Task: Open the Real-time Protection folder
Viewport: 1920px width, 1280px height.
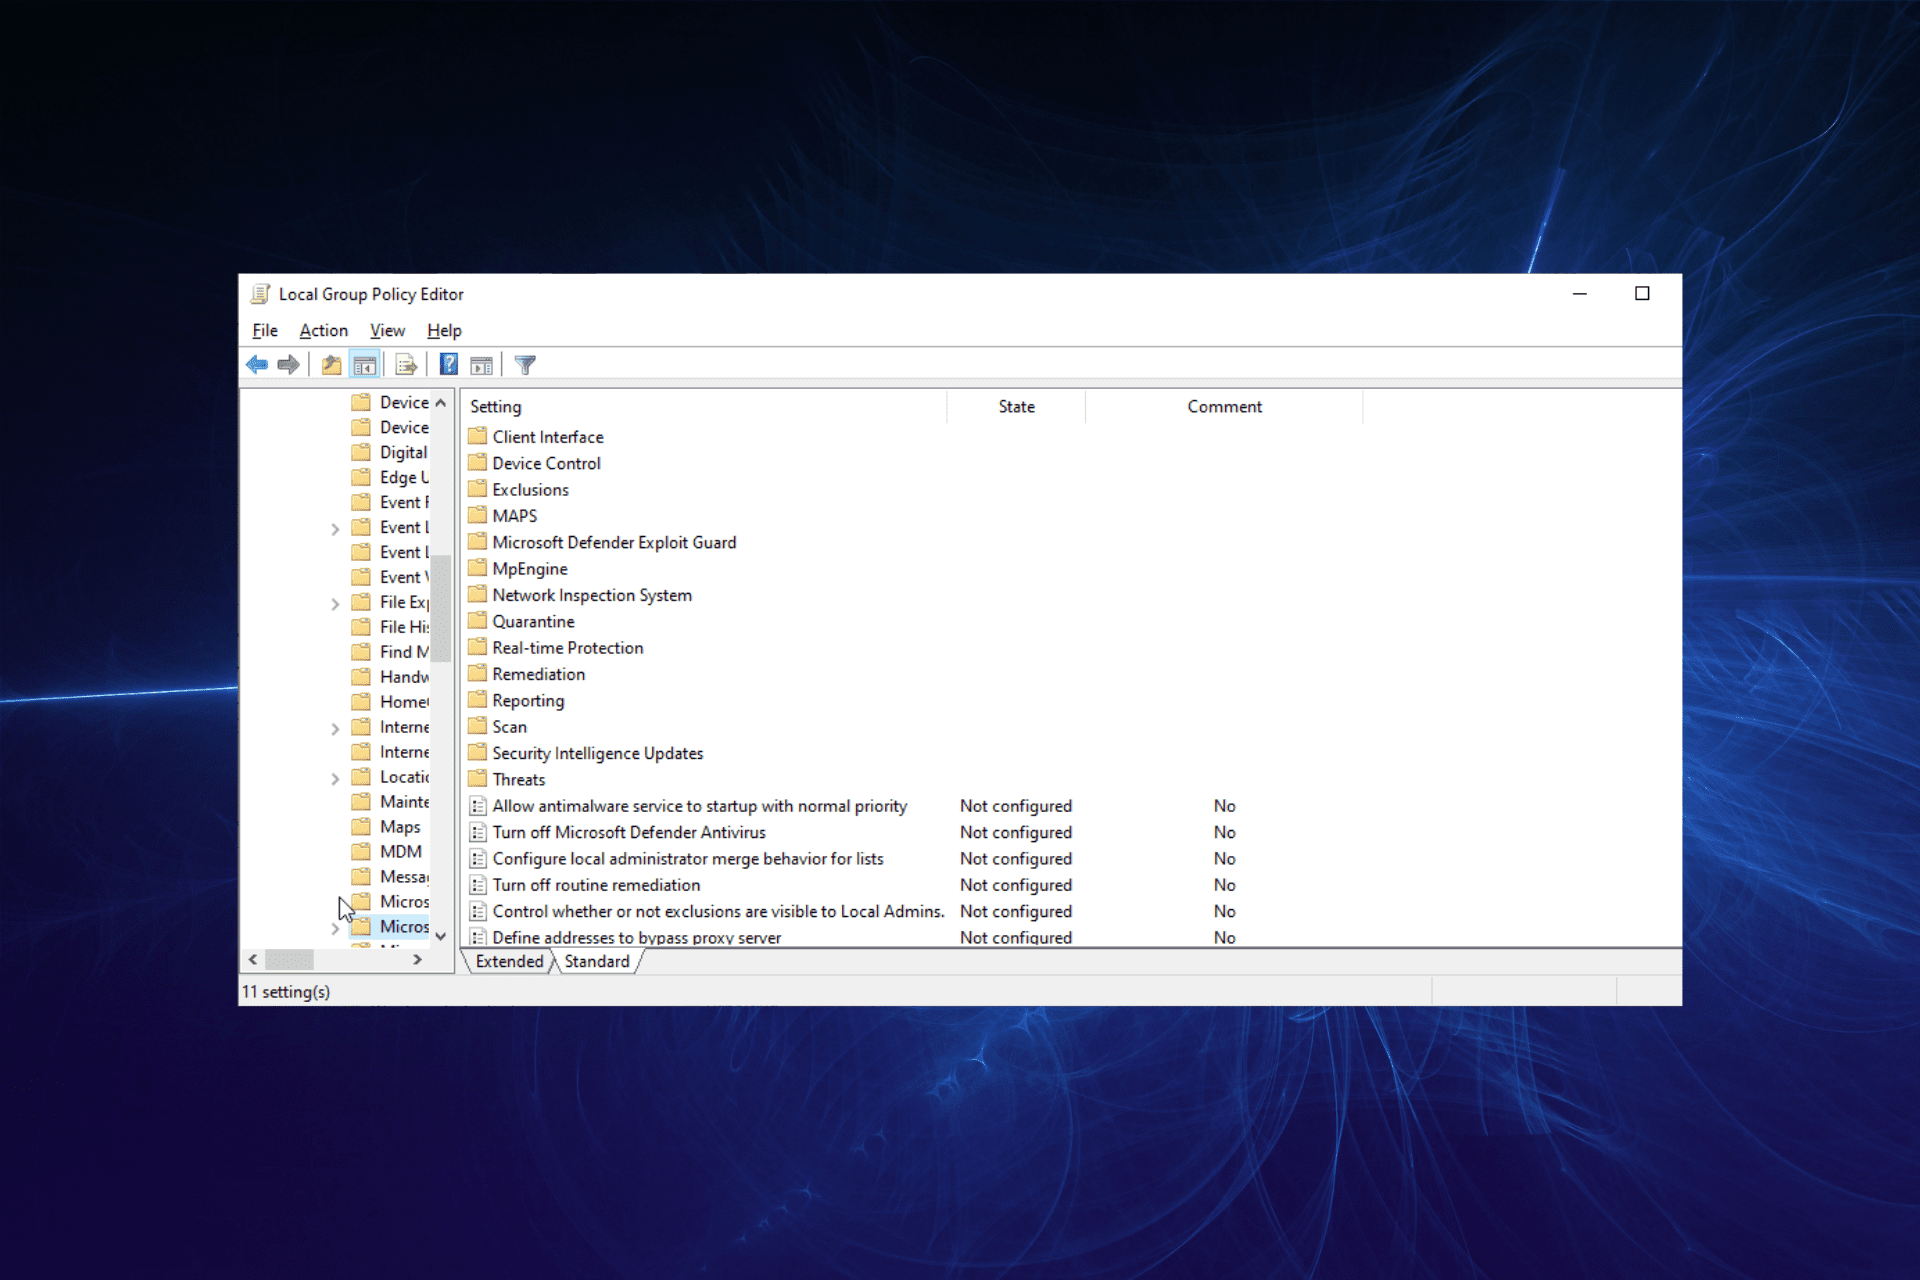Action: pyautogui.click(x=567, y=648)
